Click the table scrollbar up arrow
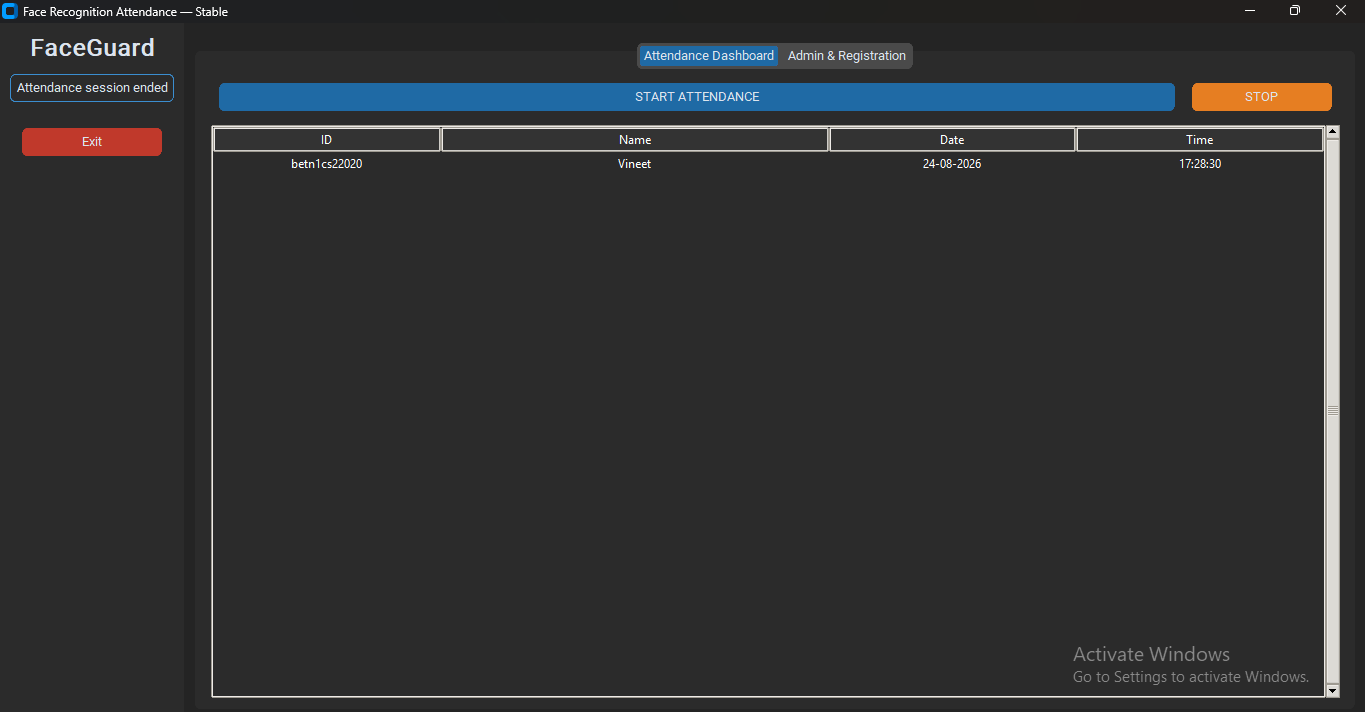1365x712 pixels. [1332, 132]
